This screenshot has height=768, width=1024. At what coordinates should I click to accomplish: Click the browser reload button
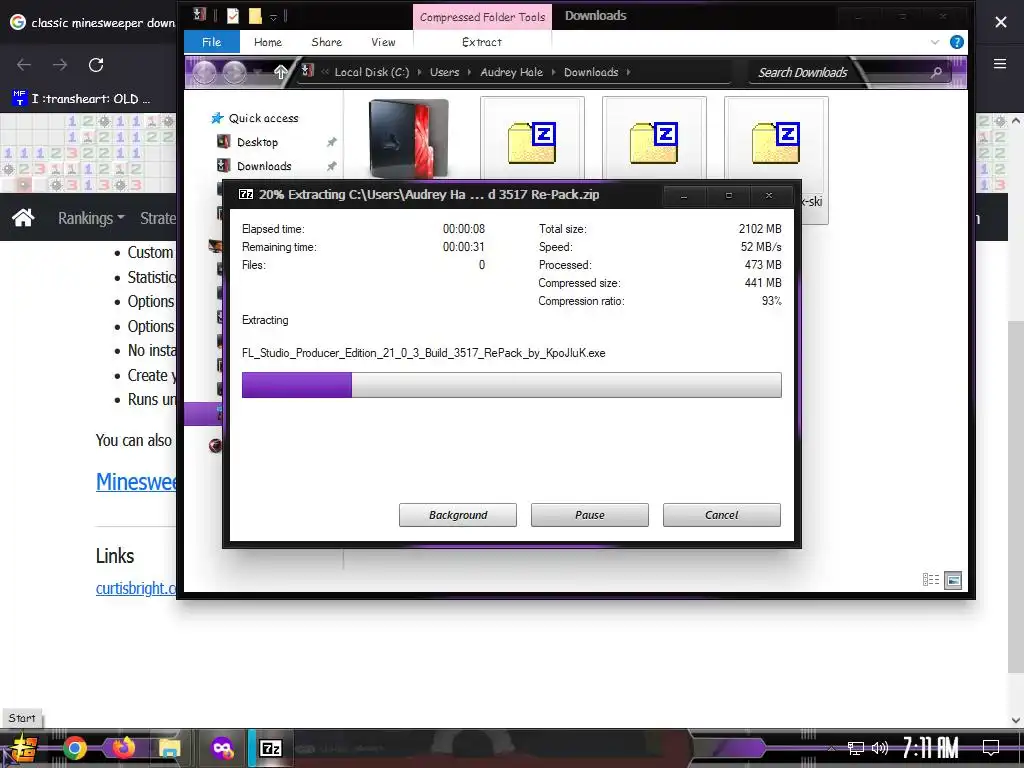click(x=96, y=65)
